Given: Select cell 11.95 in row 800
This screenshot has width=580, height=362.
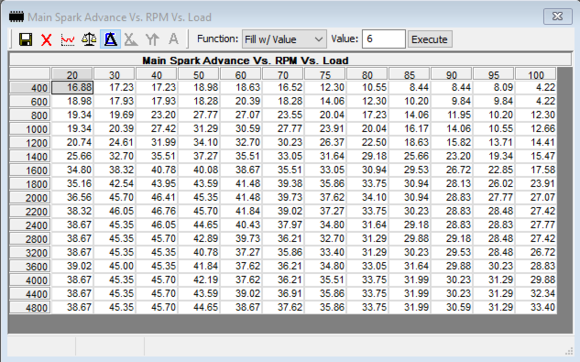Looking at the screenshot, I should (452, 115).
